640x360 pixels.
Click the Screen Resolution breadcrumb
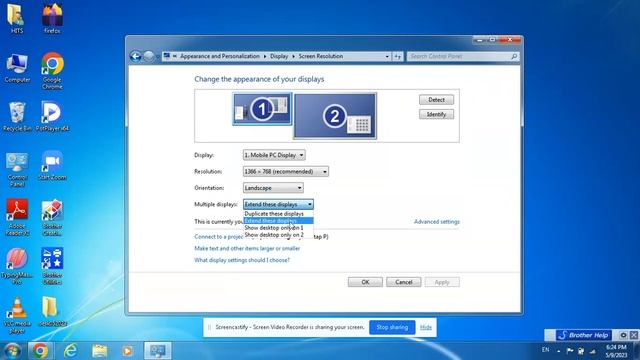(320, 56)
